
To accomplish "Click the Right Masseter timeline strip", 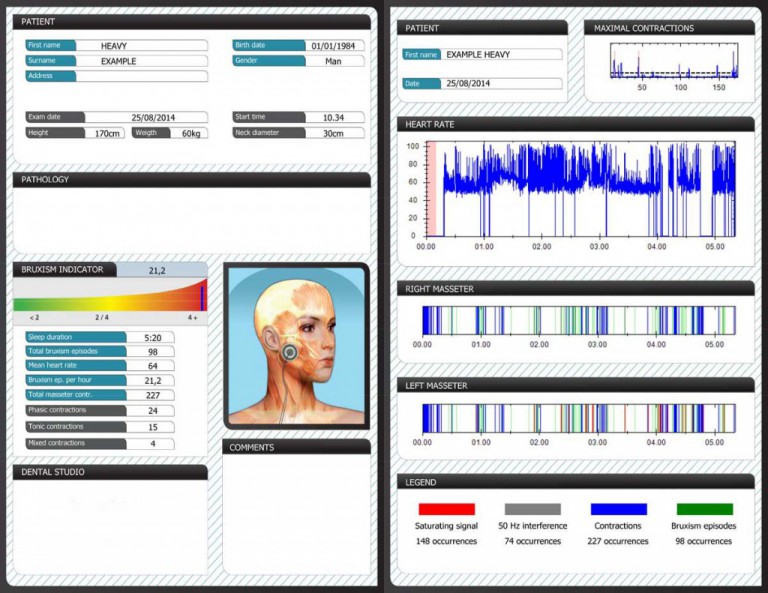I will coord(578,320).
